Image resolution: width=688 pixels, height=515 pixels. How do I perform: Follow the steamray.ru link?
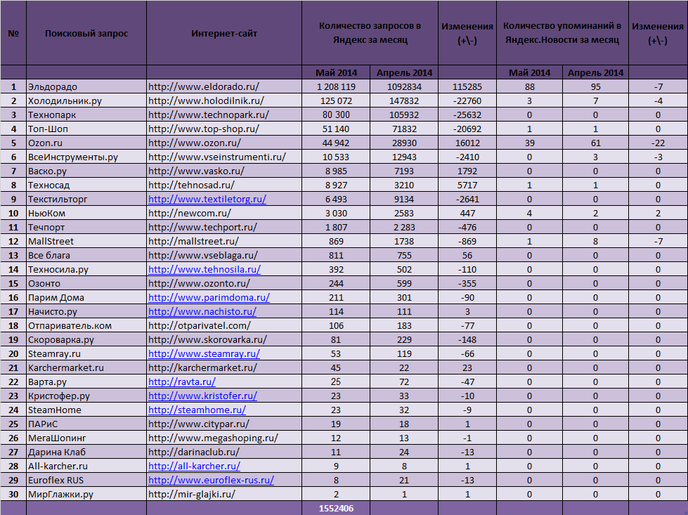click(x=204, y=354)
